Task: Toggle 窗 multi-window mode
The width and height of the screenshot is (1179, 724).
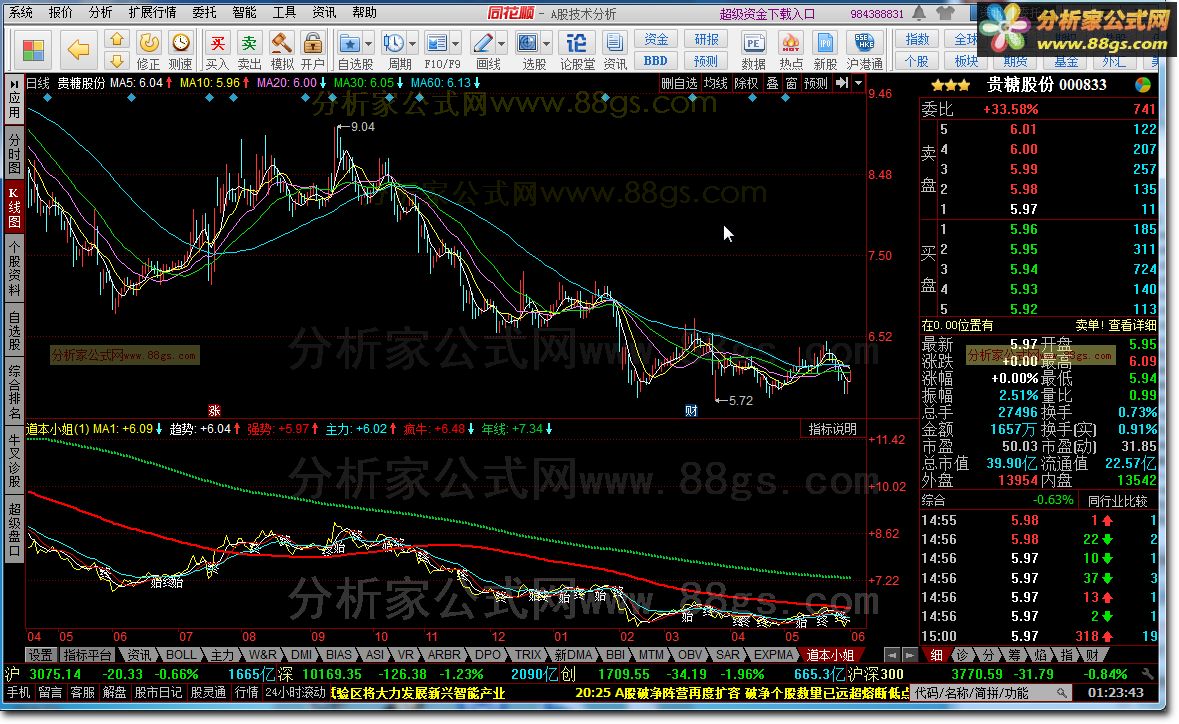Action: (791, 83)
